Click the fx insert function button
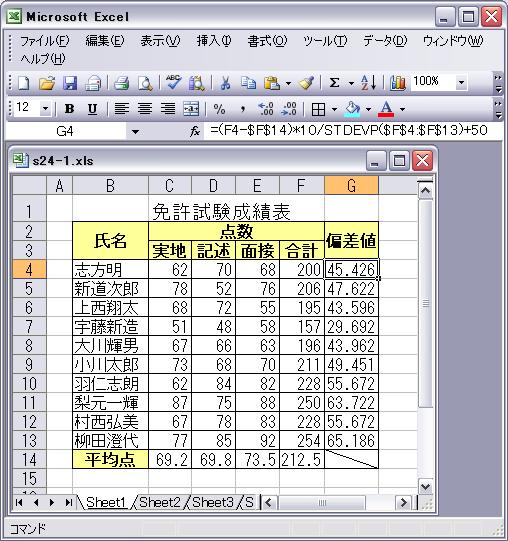This screenshot has width=508, height=541. (195, 131)
